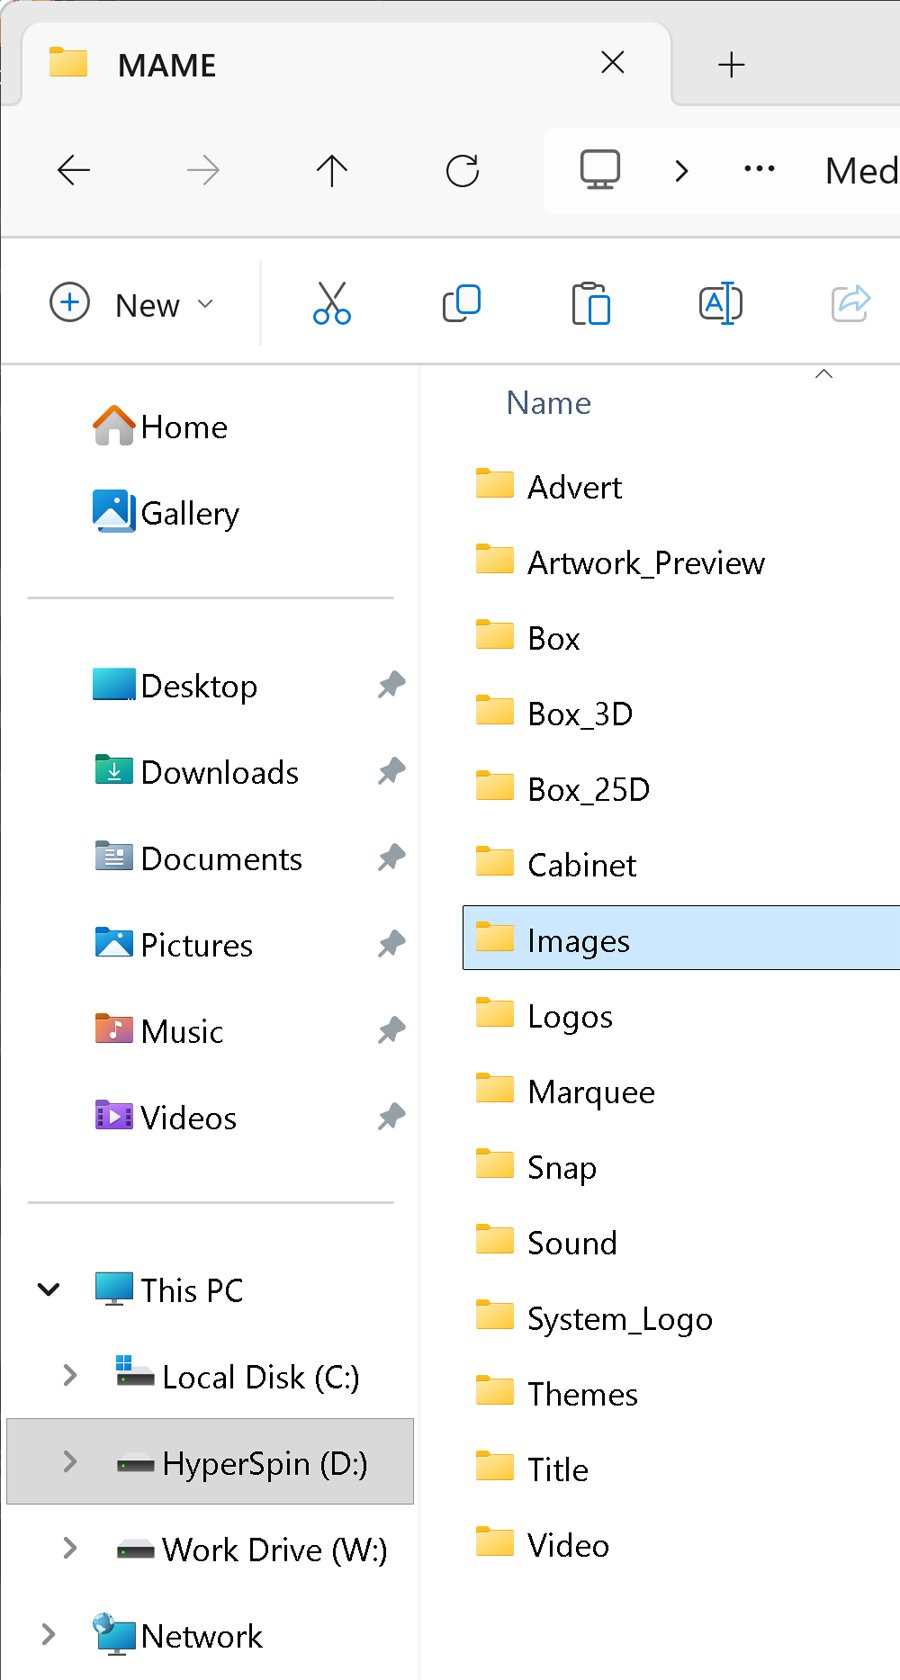The height and width of the screenshot is (1680, 900).
Task: Open the breadcrumb ellipsis menu
Action: coord(759,170)
